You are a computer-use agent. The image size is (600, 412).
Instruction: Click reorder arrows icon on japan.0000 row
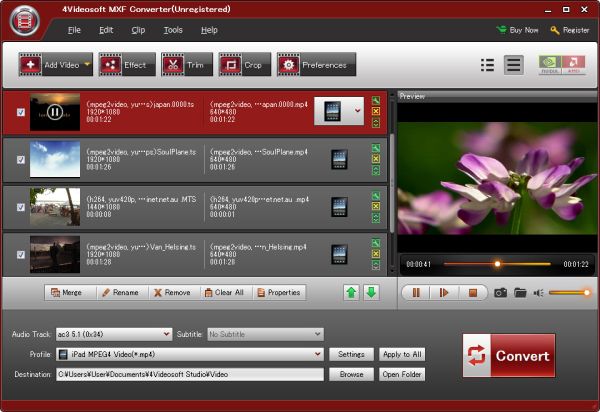[376, 123]
